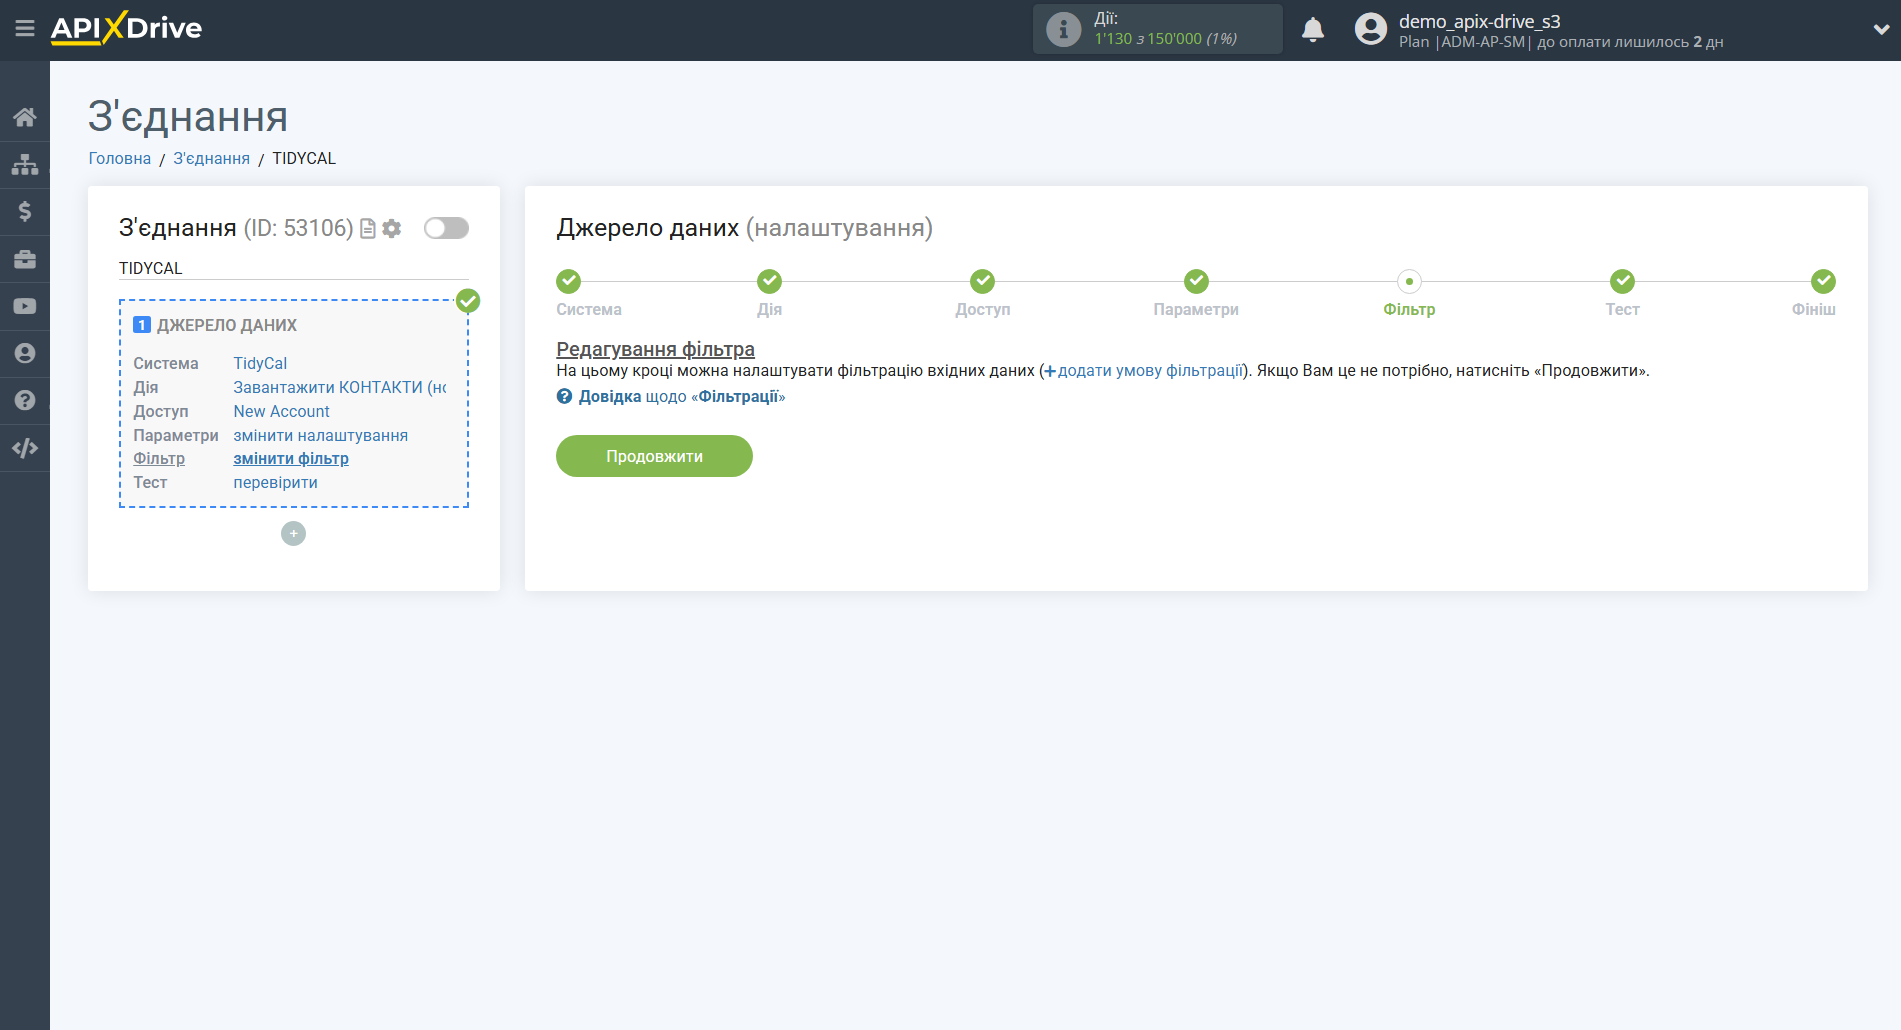1901x1030 pixels.
Task: Open the actions usage info panel
Action: 1157,29
